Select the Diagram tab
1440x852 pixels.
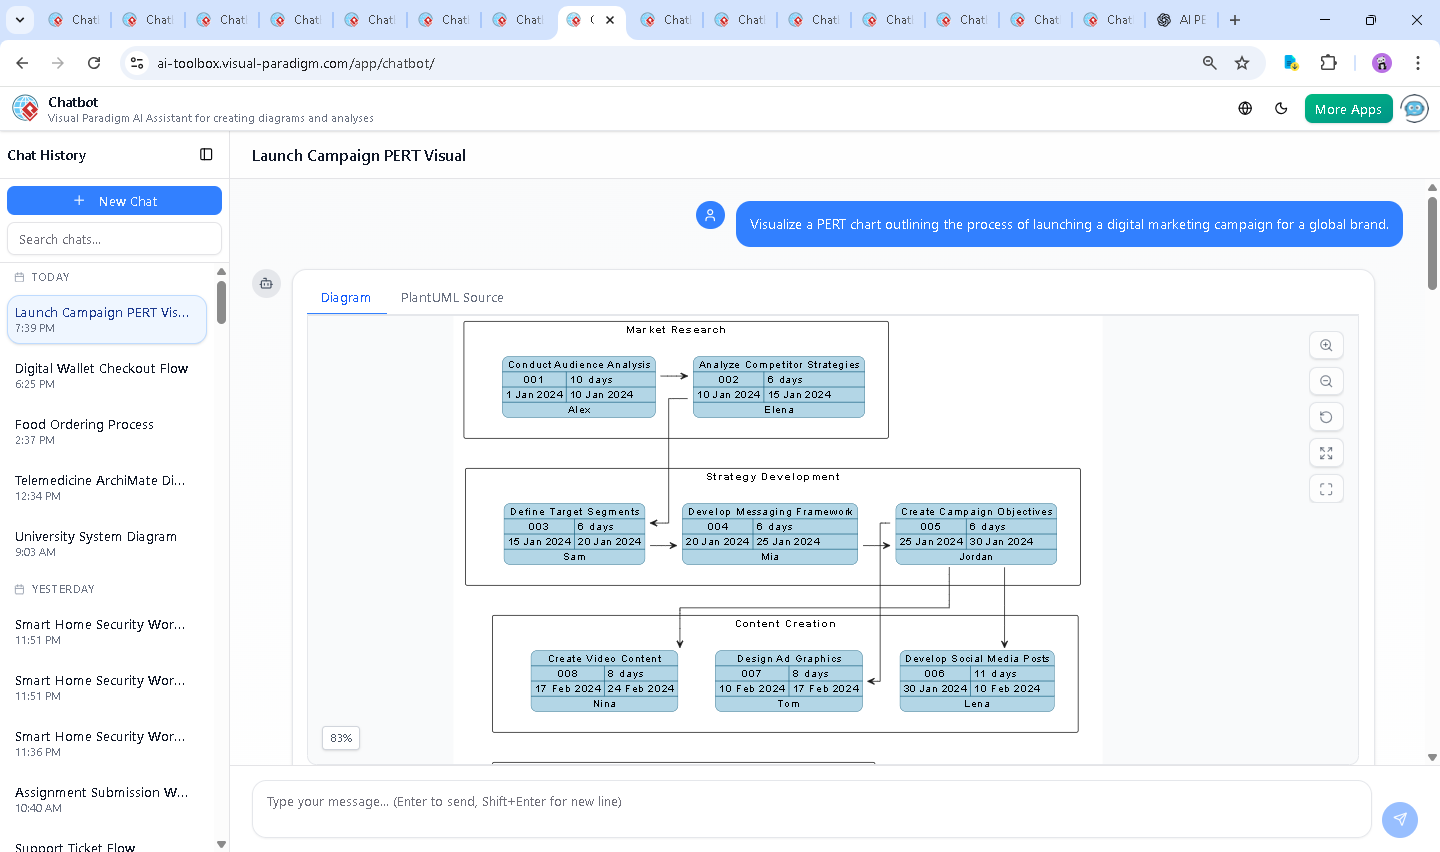346,298
